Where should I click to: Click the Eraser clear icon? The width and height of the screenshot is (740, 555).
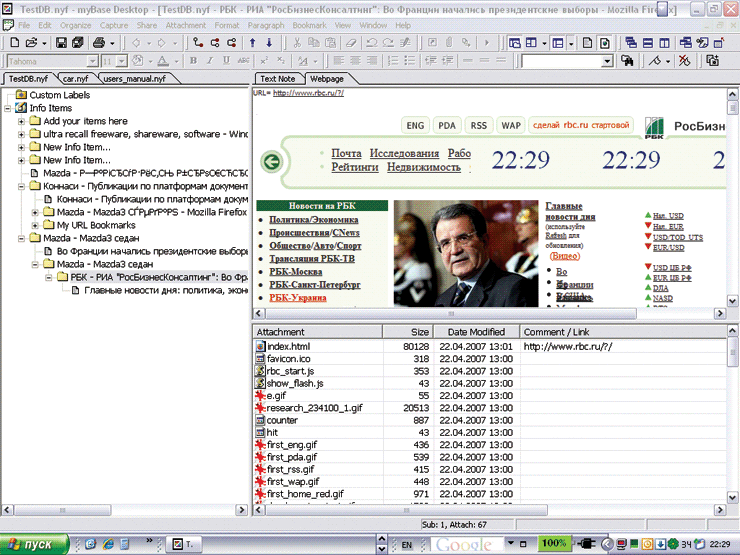pos(351,43)
